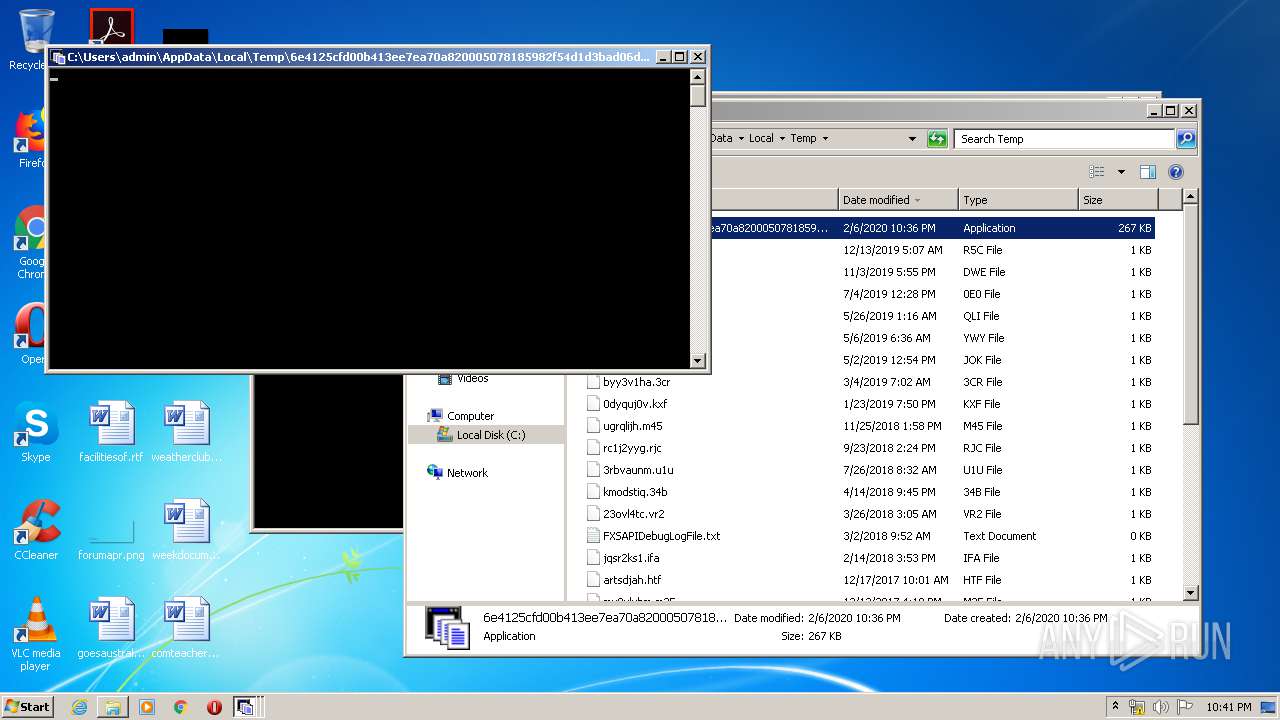The image size is (1280, 720).
Task: Open the view options dropdown arrow
Action: point(1121,172)
